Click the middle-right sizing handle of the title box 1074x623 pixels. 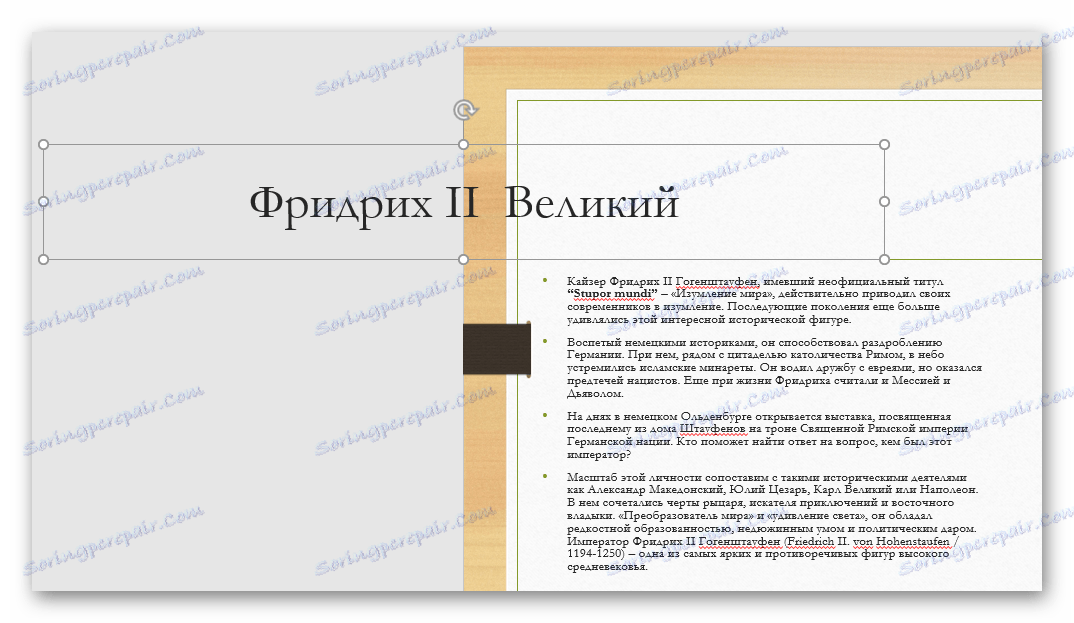click(884, 202)
